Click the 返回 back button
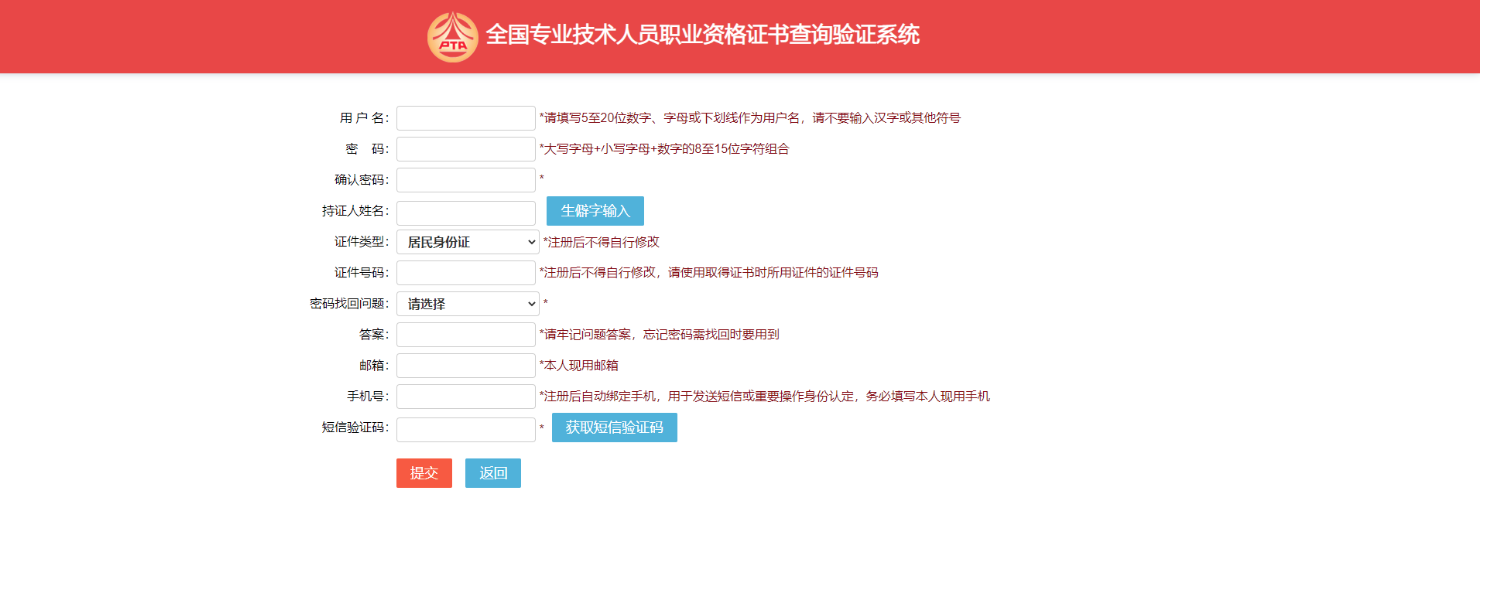This screenshot has height=594, width=1486. [x=493, y=473]
